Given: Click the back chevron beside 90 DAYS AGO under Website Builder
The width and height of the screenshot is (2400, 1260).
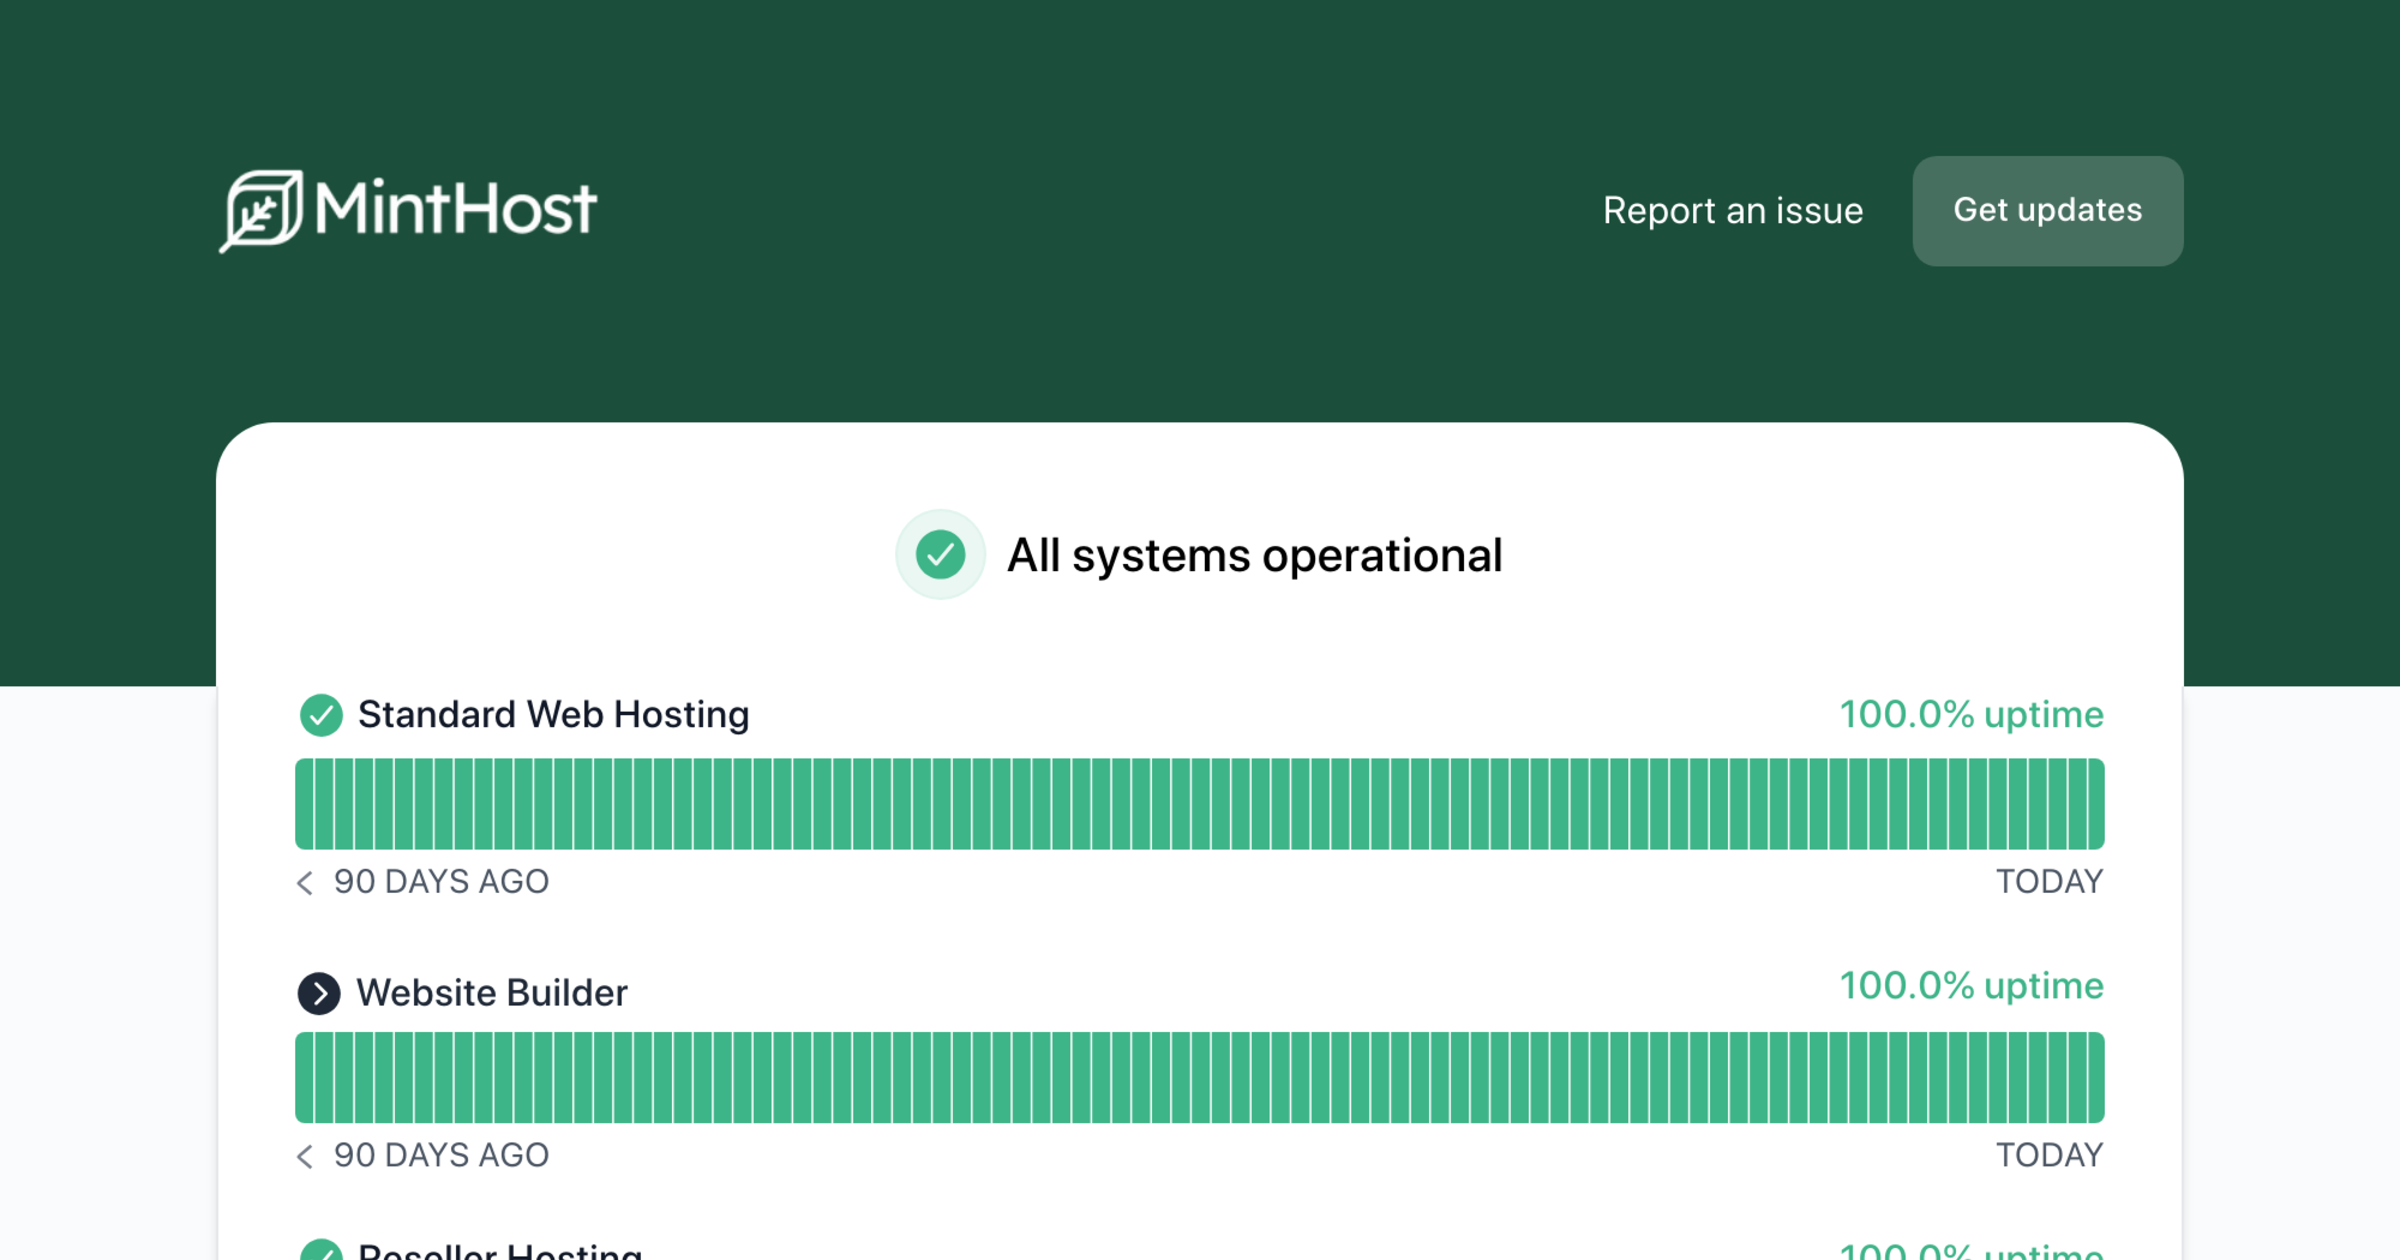Looking at the screenshot, I should [304, 1156].
